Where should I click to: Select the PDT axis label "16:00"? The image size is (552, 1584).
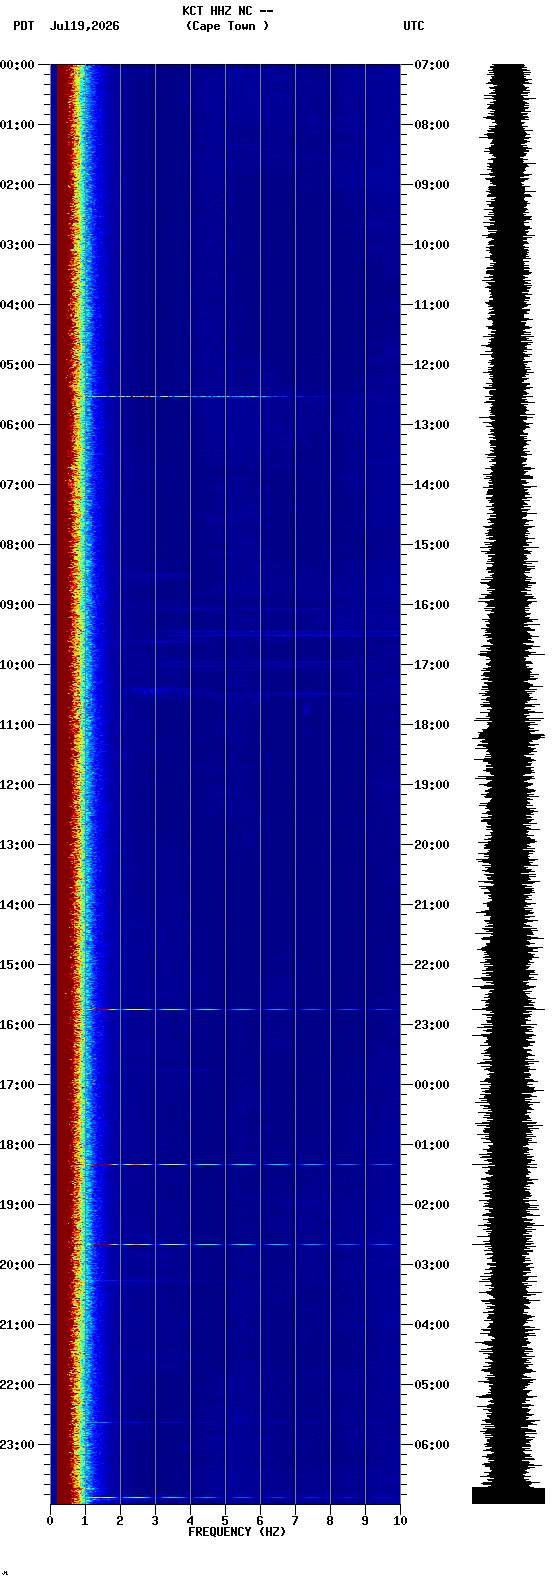[x=17, y=1025]
